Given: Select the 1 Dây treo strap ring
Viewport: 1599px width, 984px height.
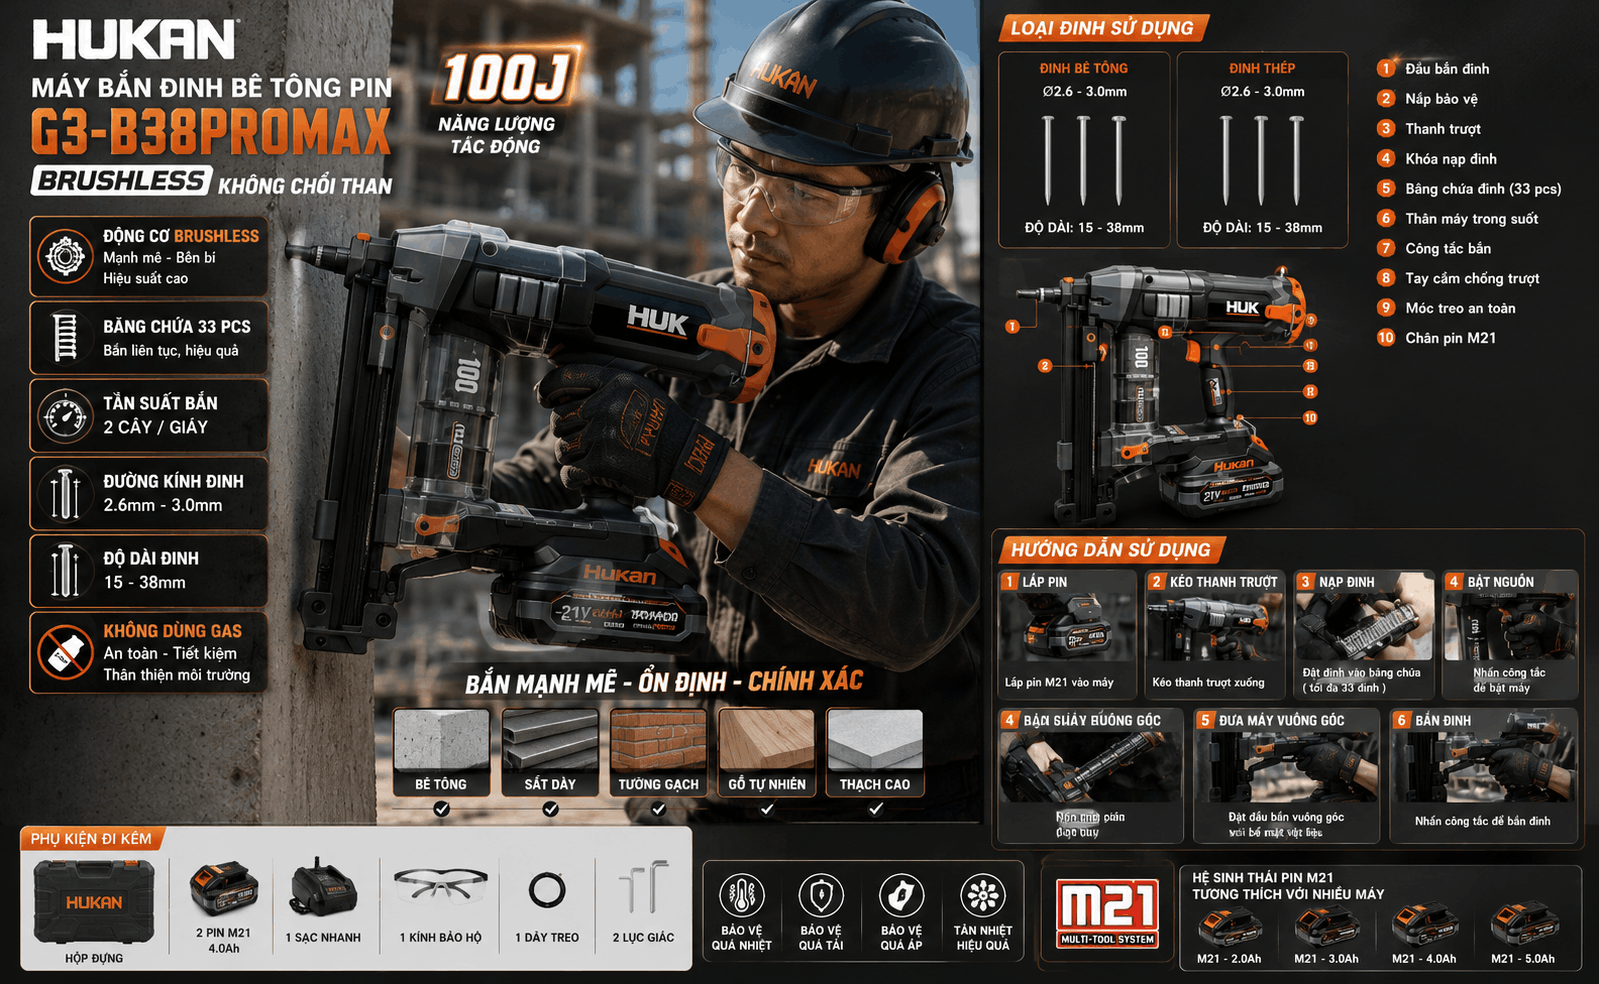Looking at the screenshot, I should (x=547, y=889).
